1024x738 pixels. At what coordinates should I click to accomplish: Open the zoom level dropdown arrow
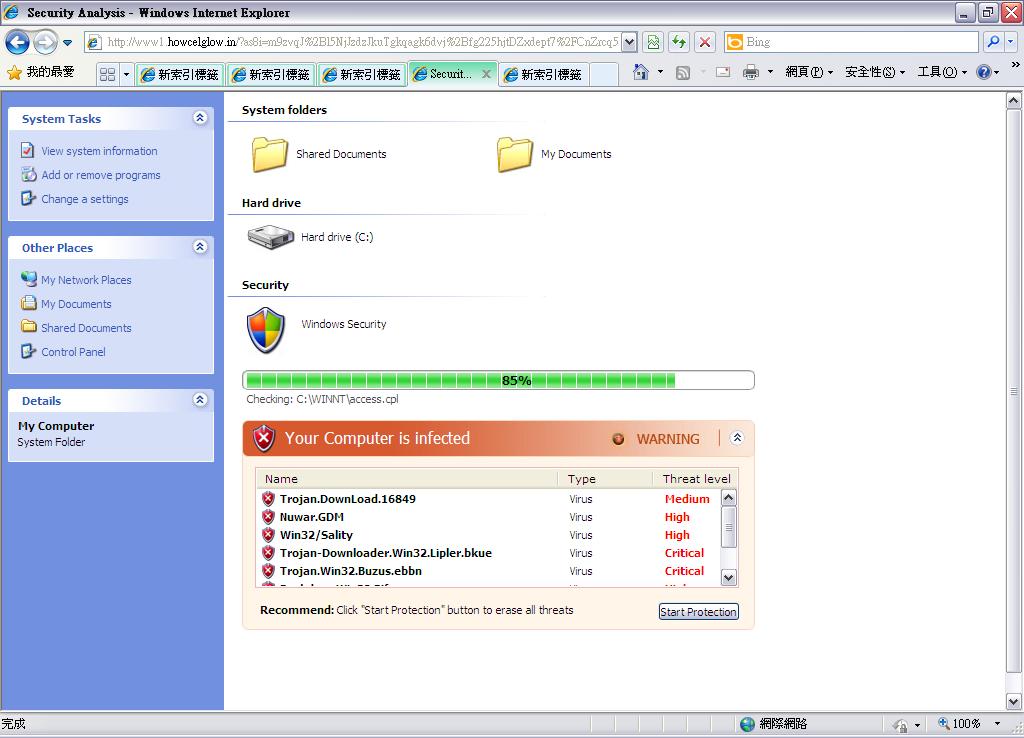click(997, 724)
